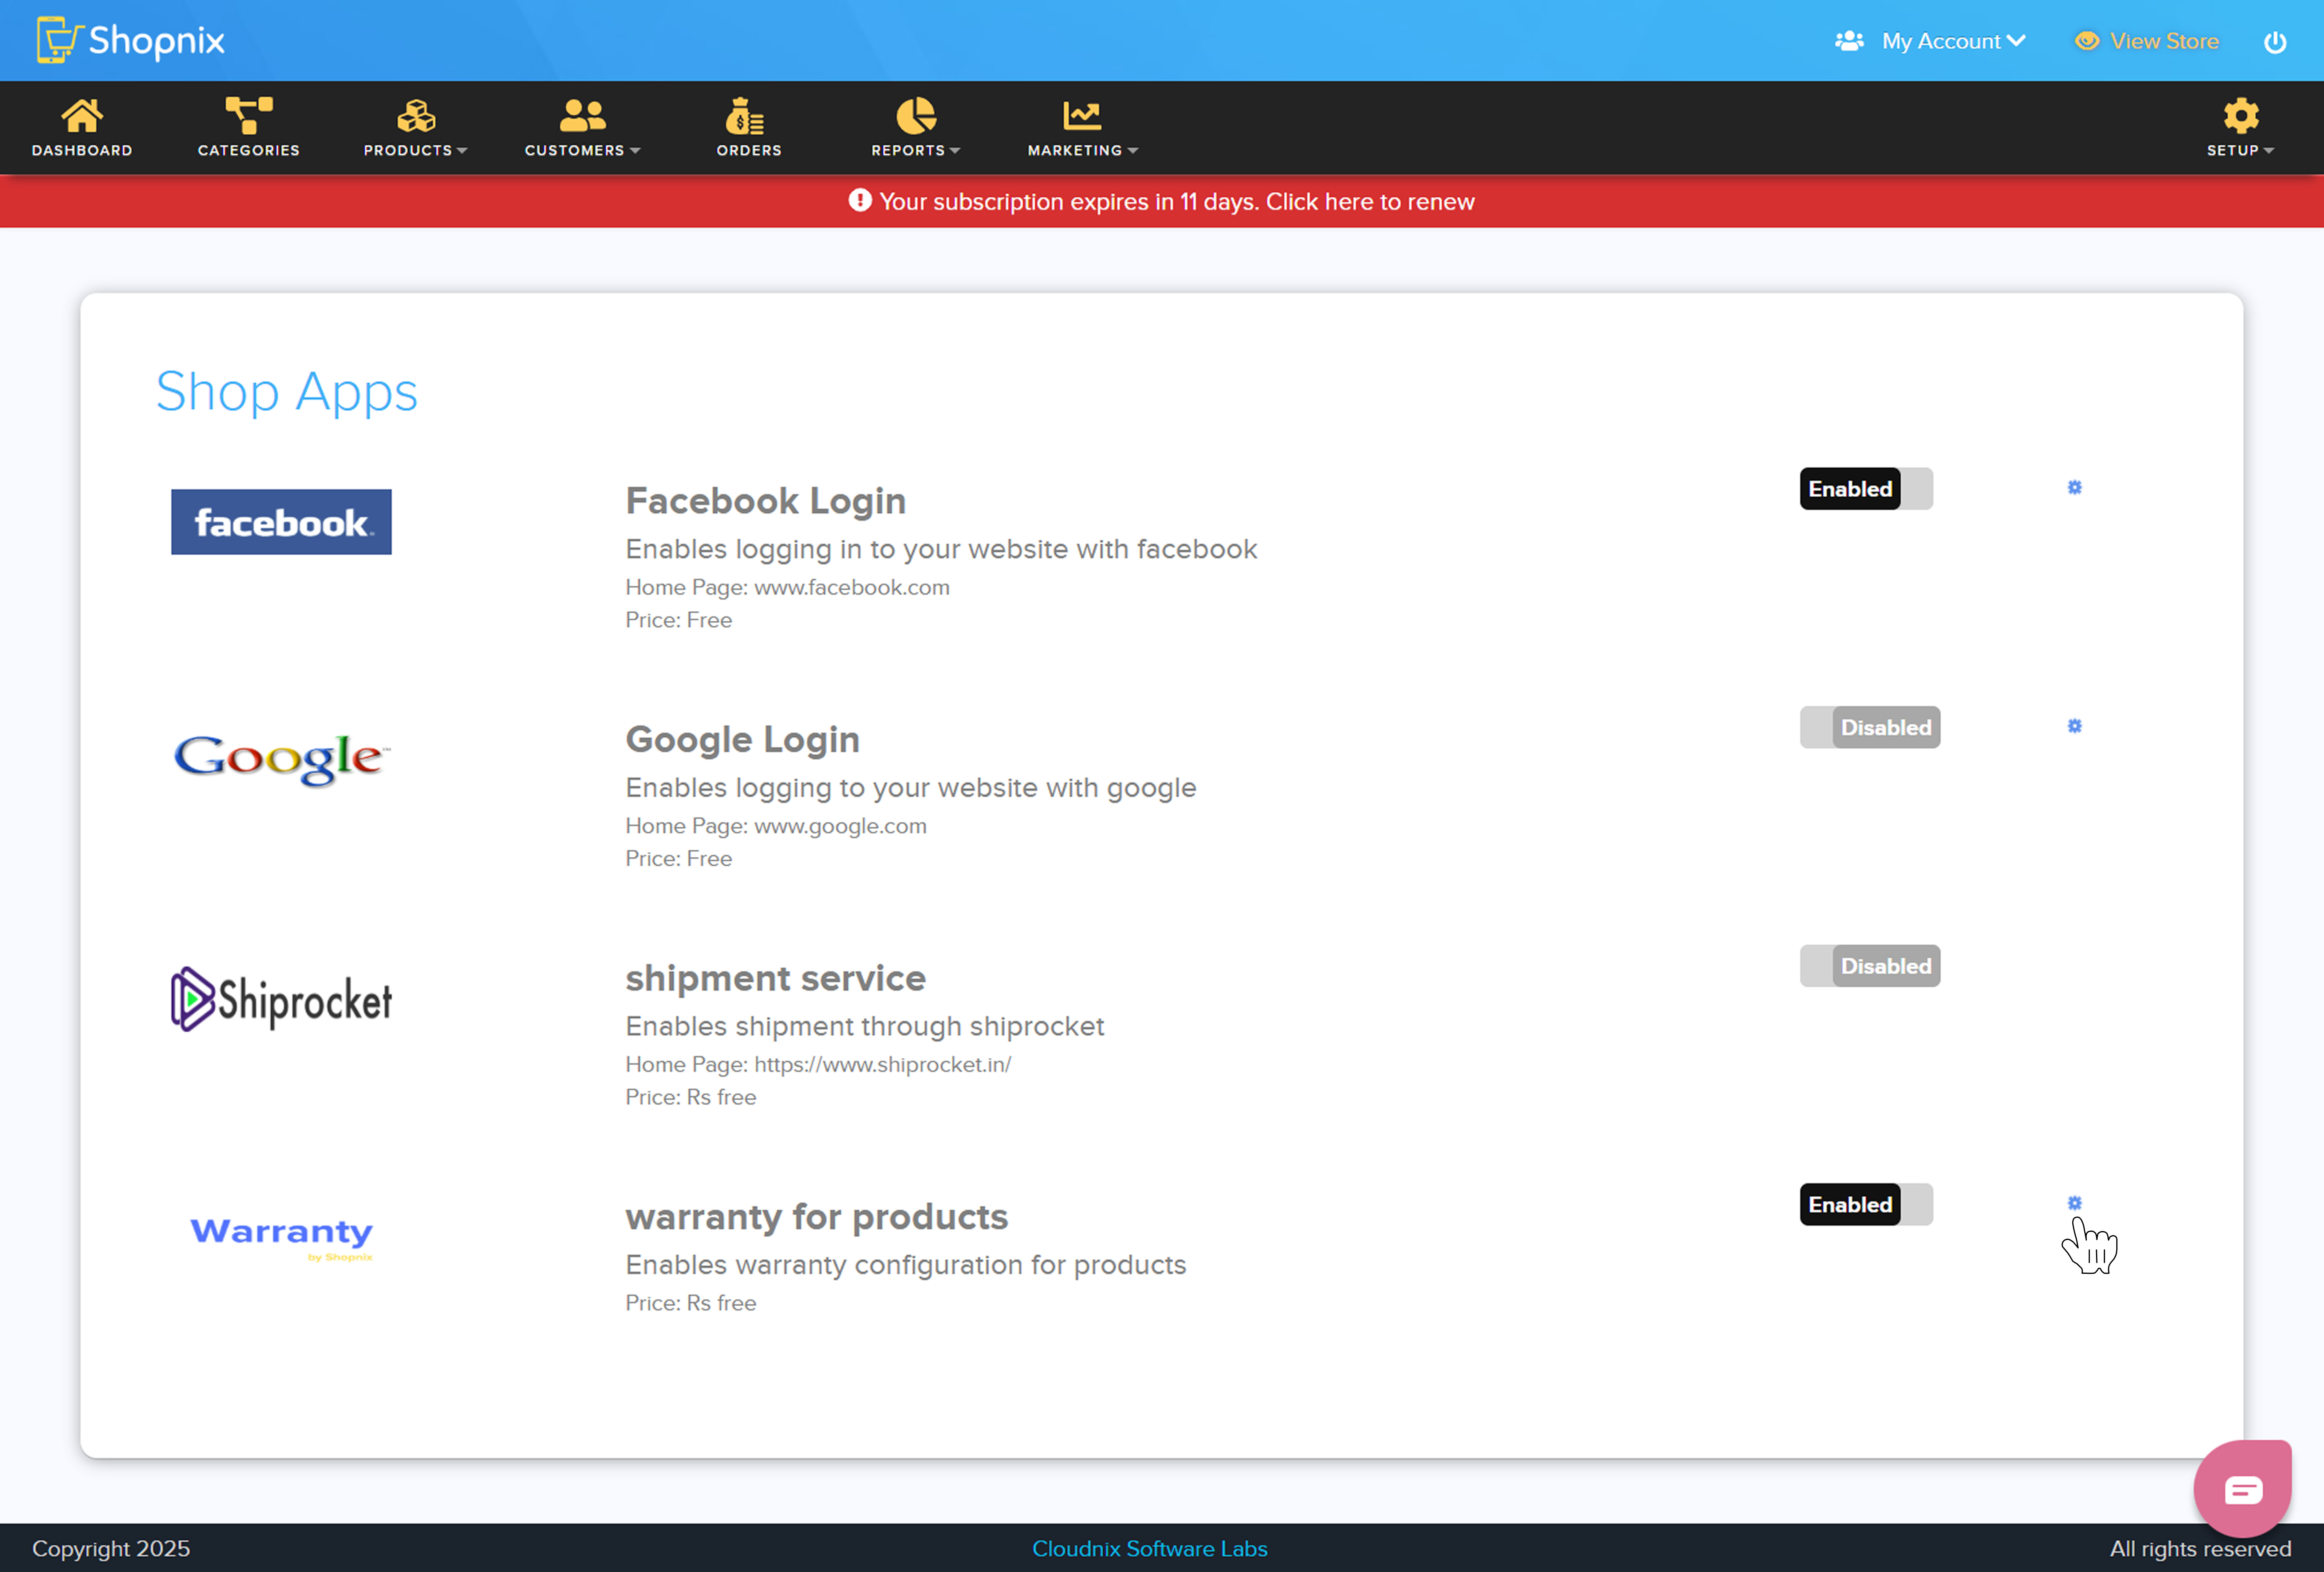
Task: Open Google Login settings gear
Action: 2075,726
